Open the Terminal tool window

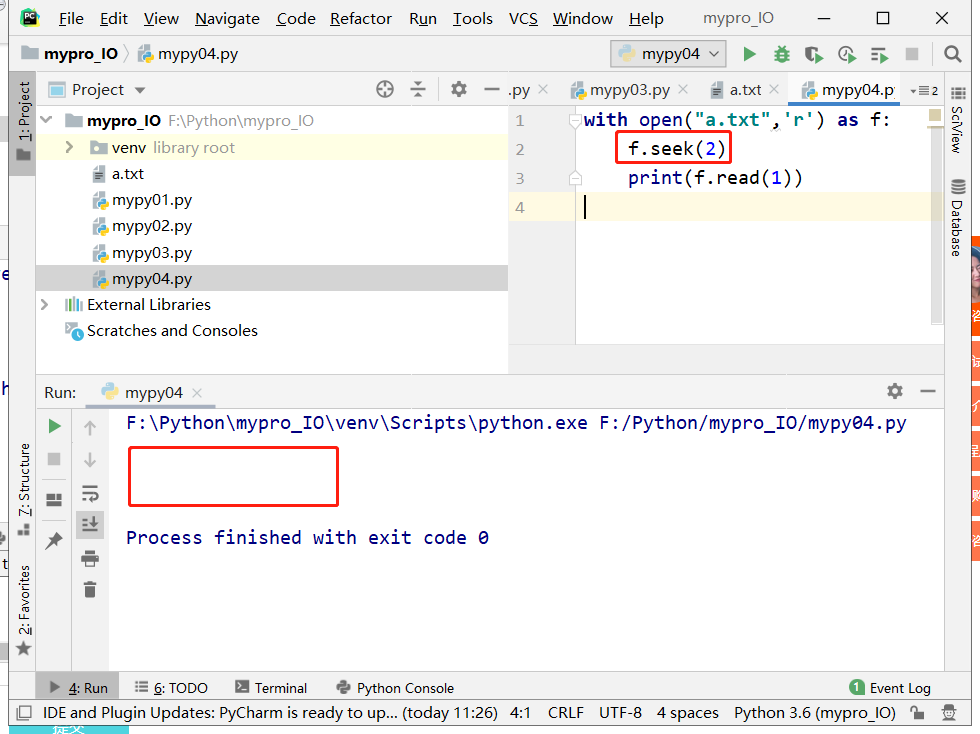(x=271, y=688)
